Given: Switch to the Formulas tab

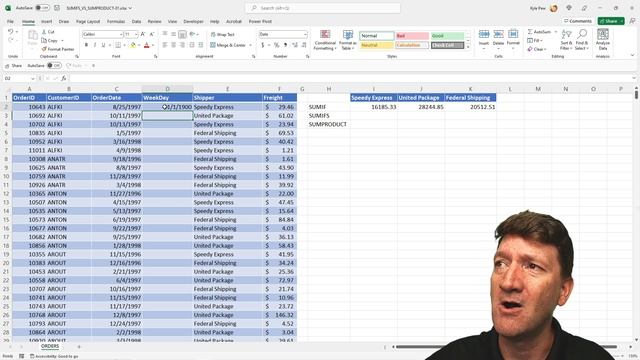Looking at the screenshot, I should pyautogui.click(x=116, y=21).
